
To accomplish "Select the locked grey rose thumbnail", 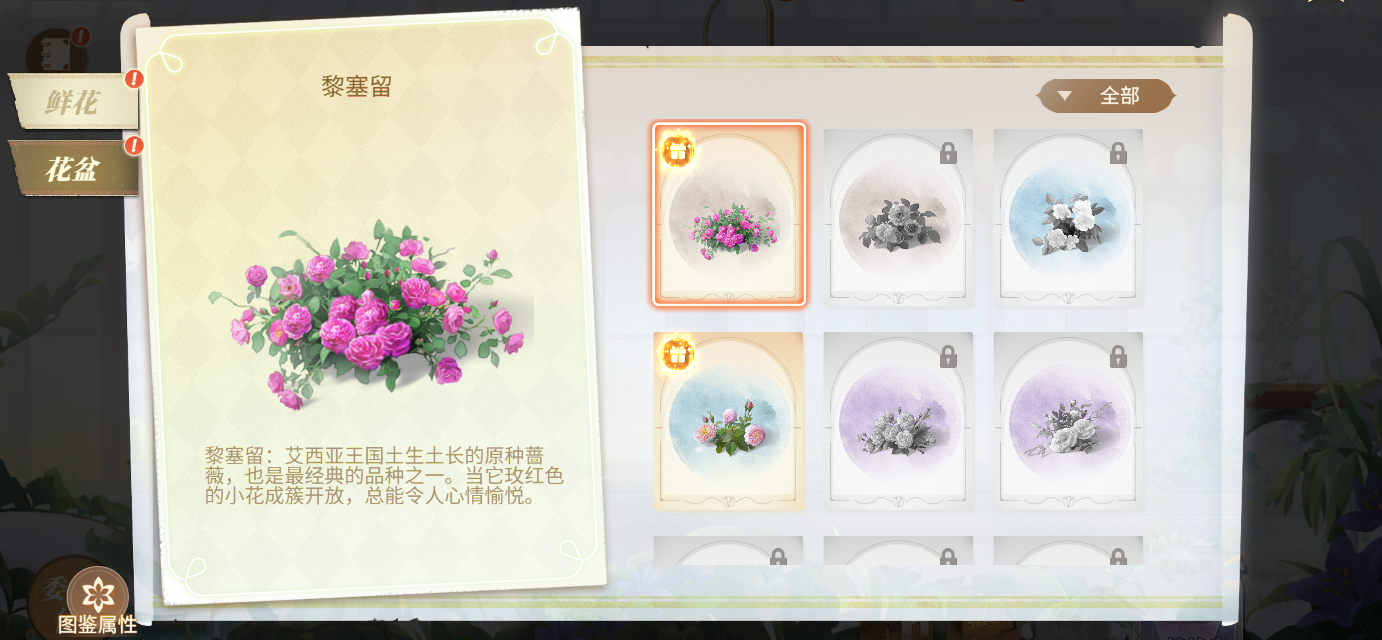I will (898, 218).
